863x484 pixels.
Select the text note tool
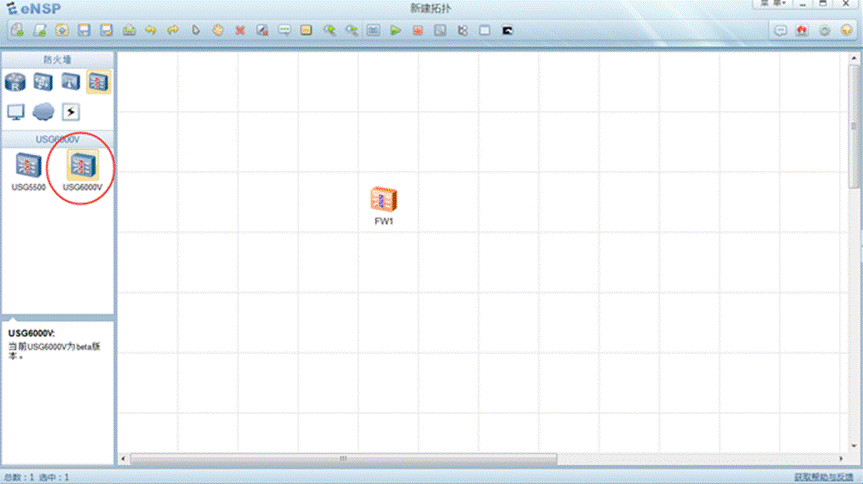[285, 30]
